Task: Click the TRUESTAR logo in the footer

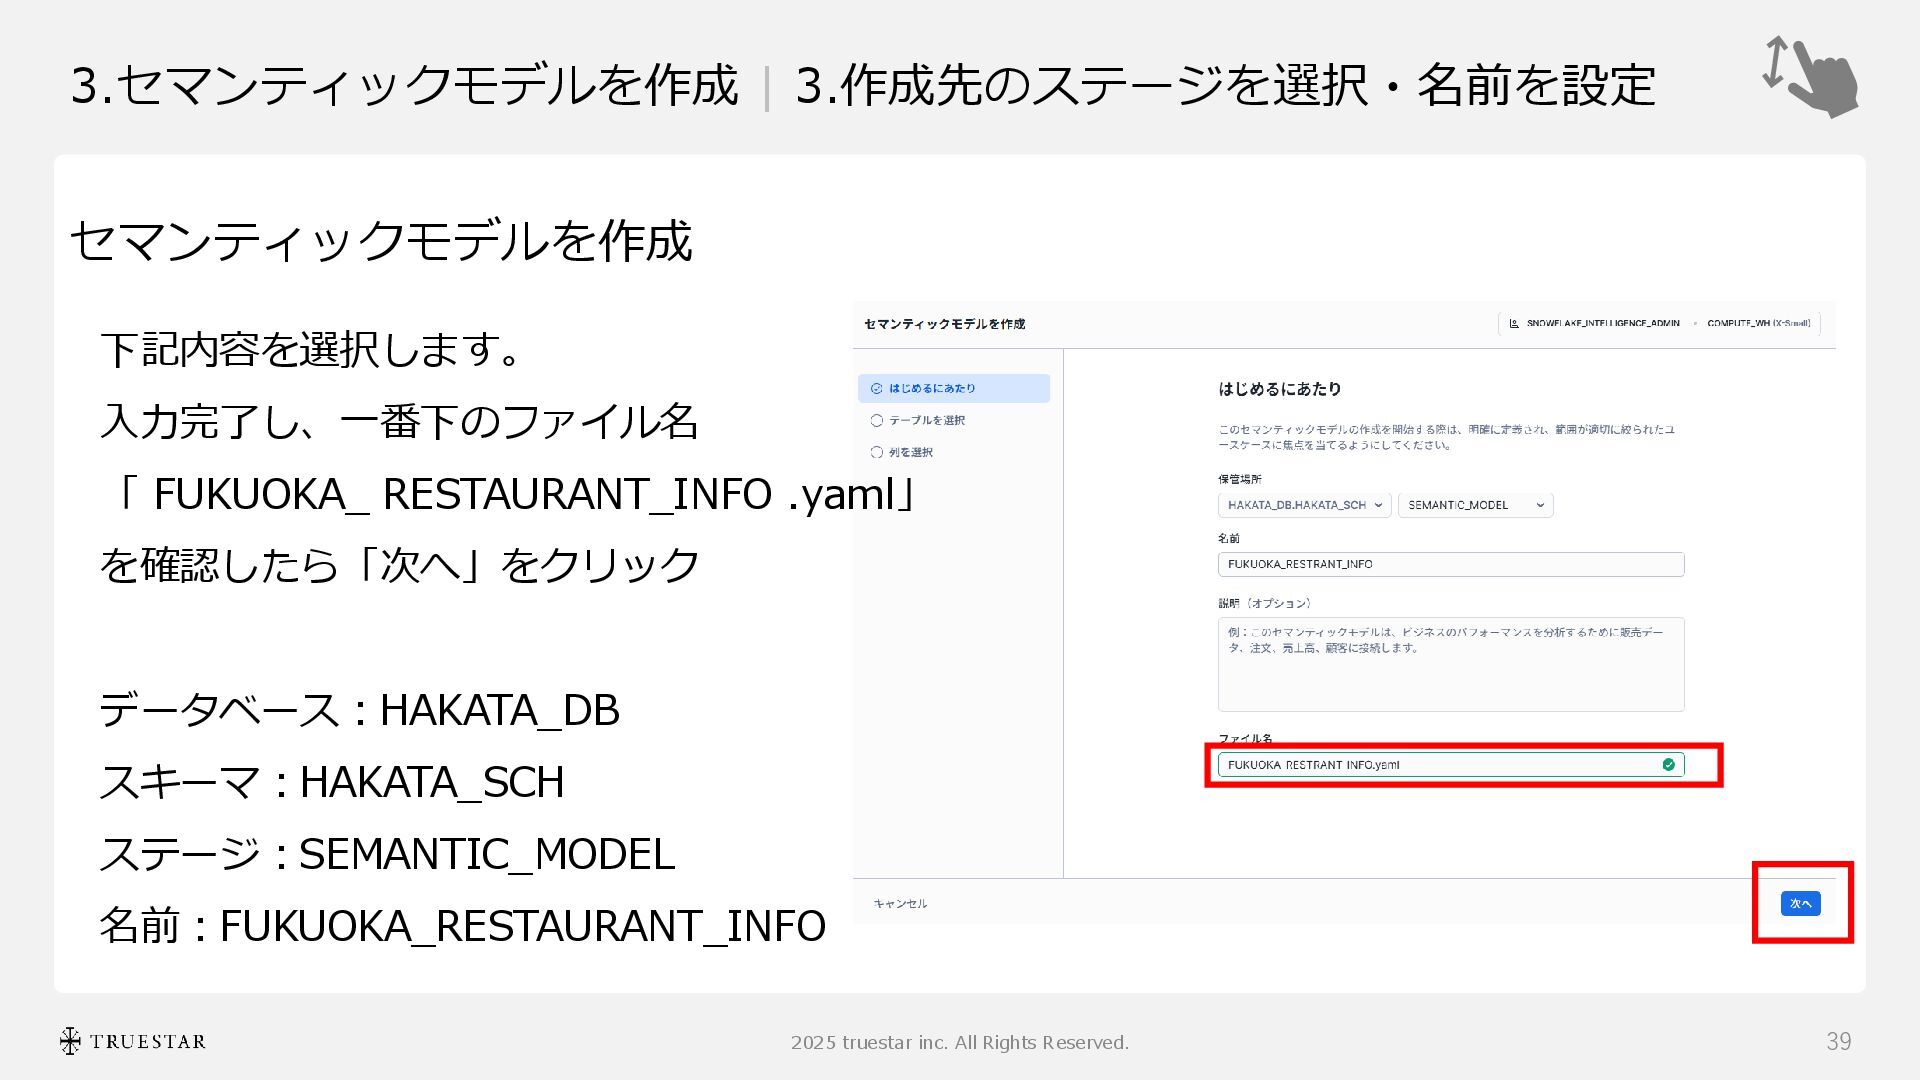Action: point(132,1041)
